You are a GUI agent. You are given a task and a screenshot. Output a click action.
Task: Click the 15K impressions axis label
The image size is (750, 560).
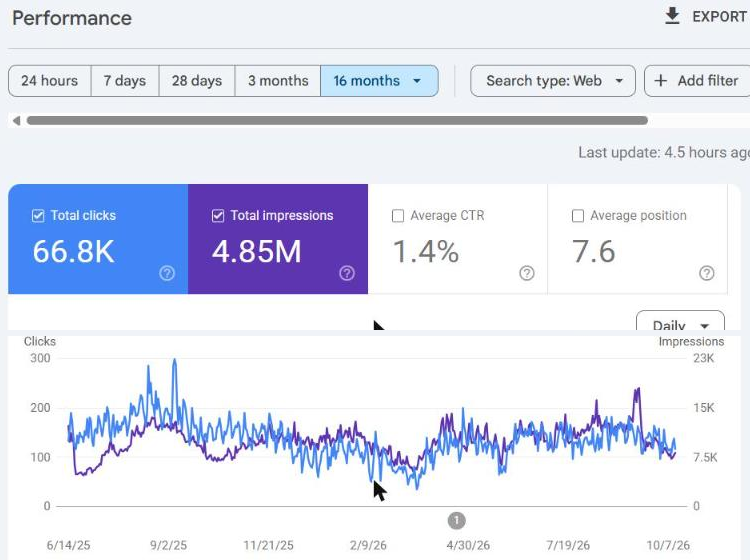point(703,408)
